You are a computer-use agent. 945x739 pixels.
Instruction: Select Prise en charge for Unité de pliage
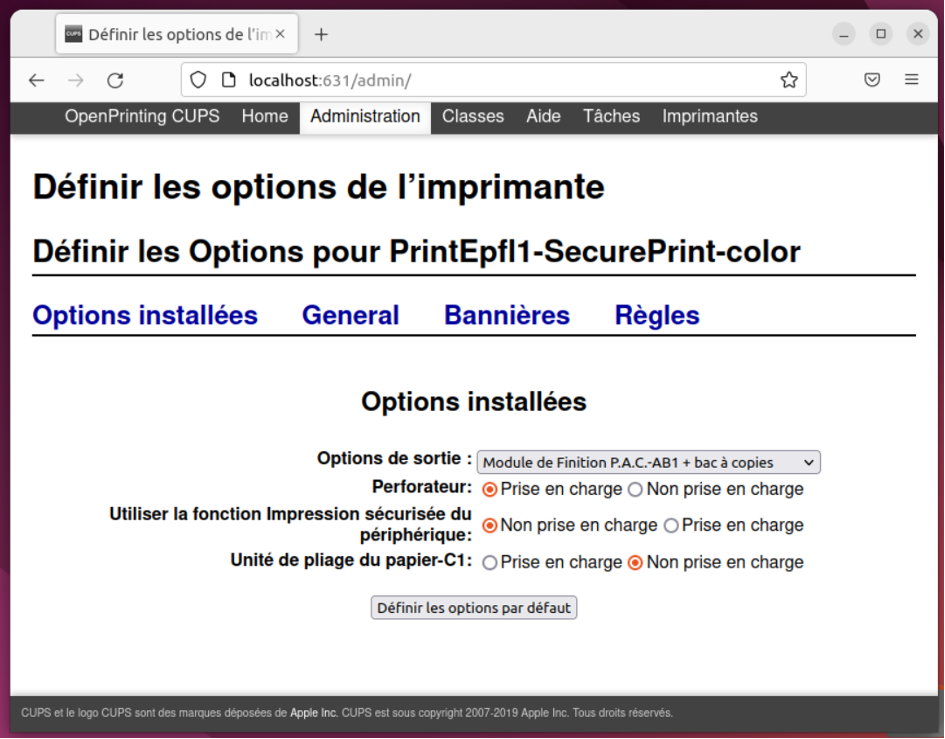point(490,563)
